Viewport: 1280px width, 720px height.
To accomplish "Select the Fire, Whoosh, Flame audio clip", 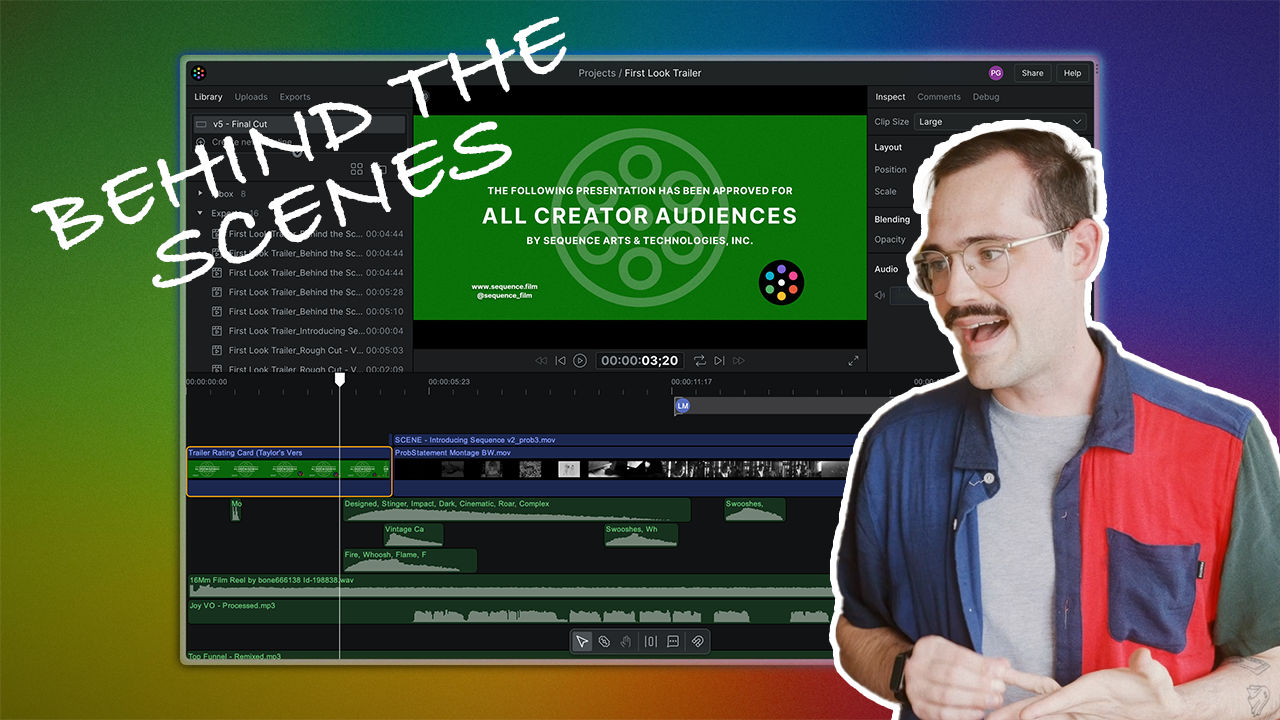I will (x=410, y=560).
